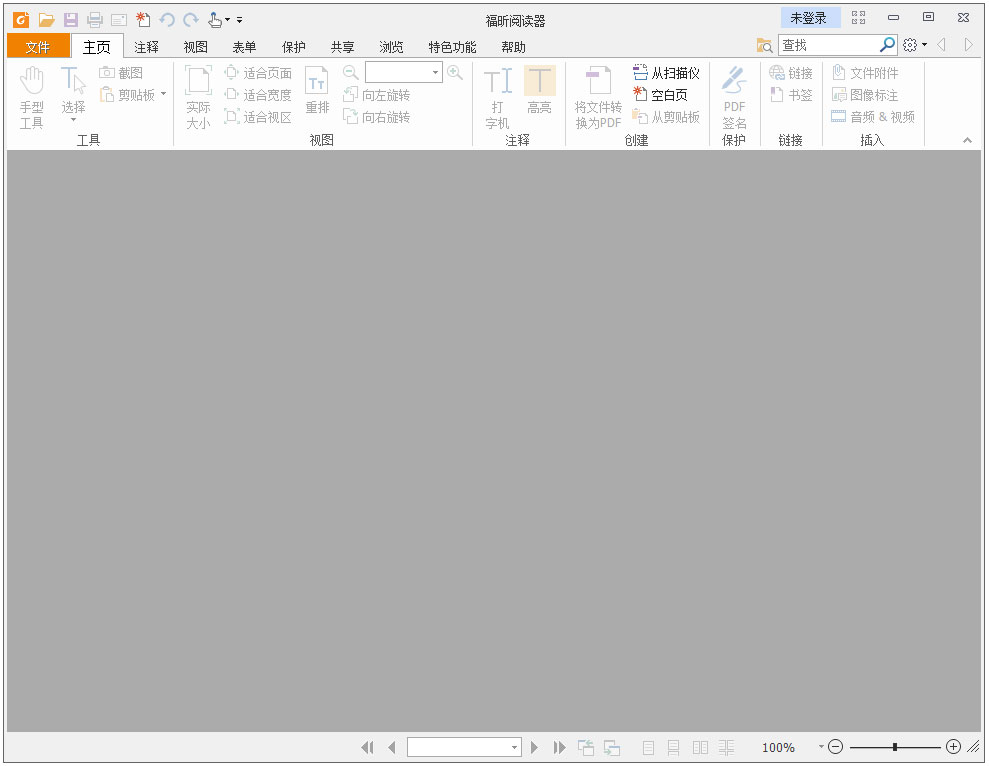
Task: Add a file attachment (文件附件)
Action: [871, 71]
